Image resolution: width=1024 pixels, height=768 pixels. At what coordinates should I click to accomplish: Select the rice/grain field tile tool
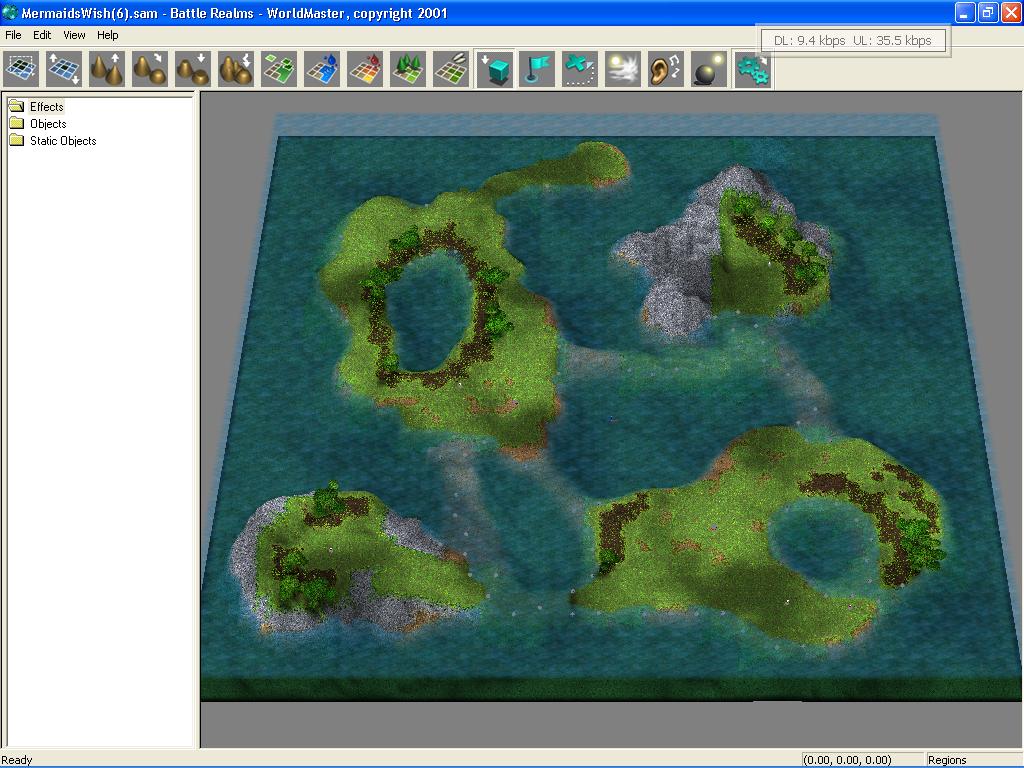(x=451, y=69)
